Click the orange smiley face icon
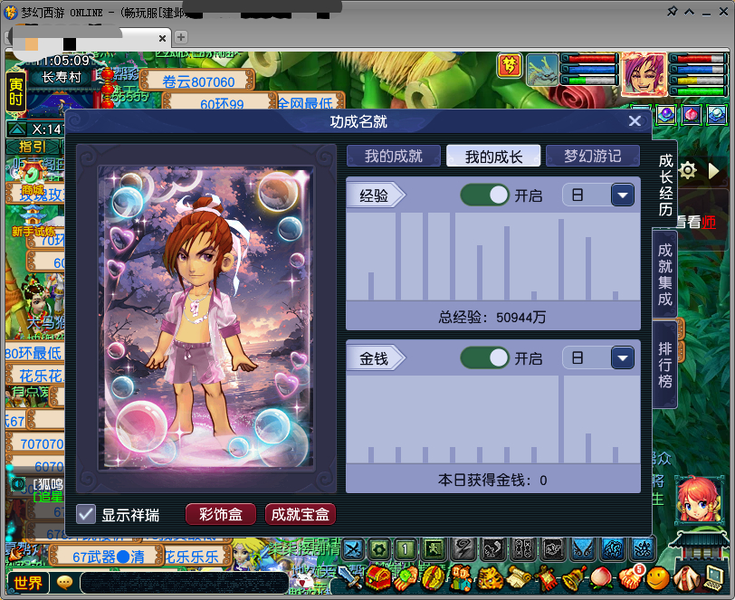Viewport: 735px width, 600px height. 658,578
